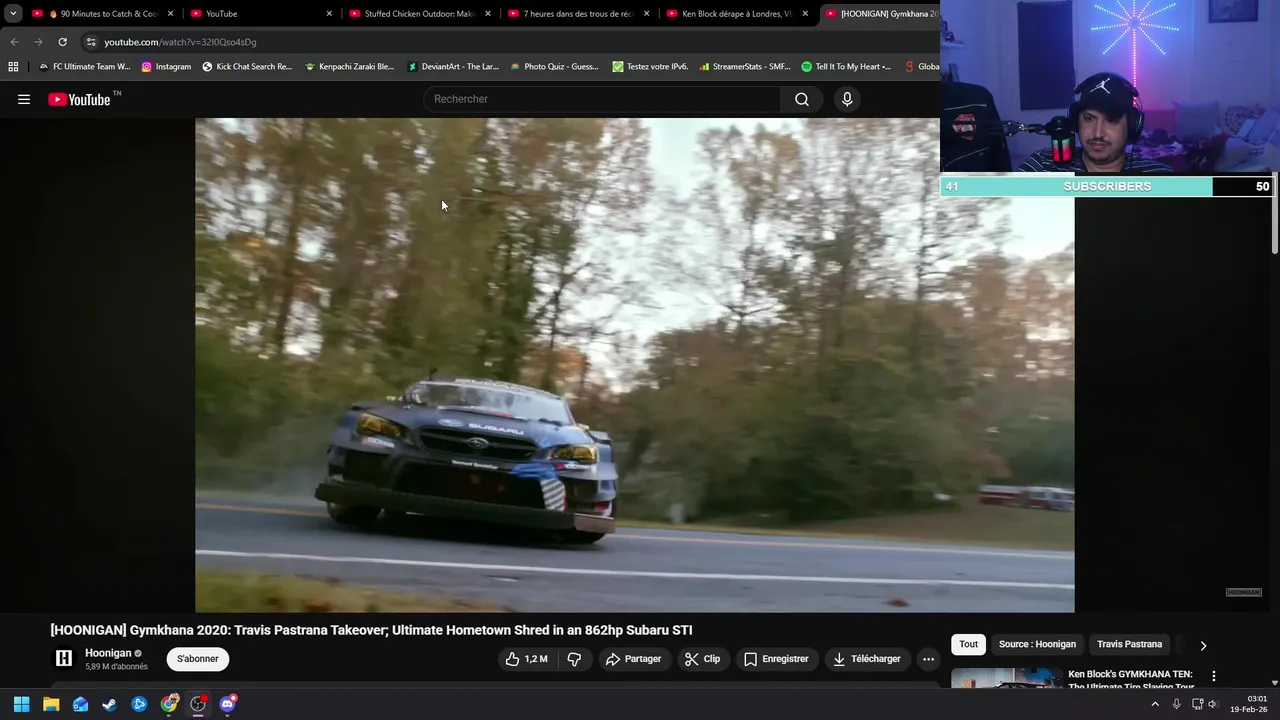Open the taskbar microphone tray icon
This screenshot has height=720, width=1280.
click(x=1176, y=704)
